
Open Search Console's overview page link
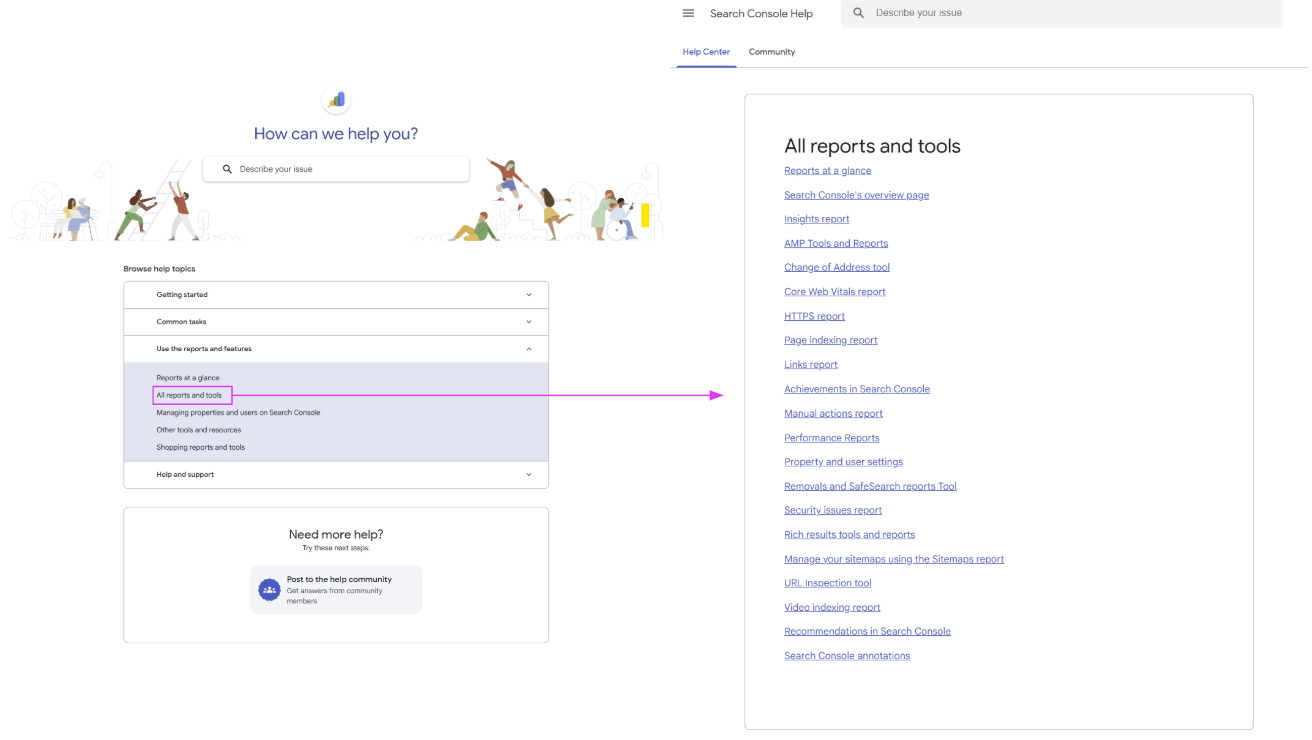tap(857, 195)
